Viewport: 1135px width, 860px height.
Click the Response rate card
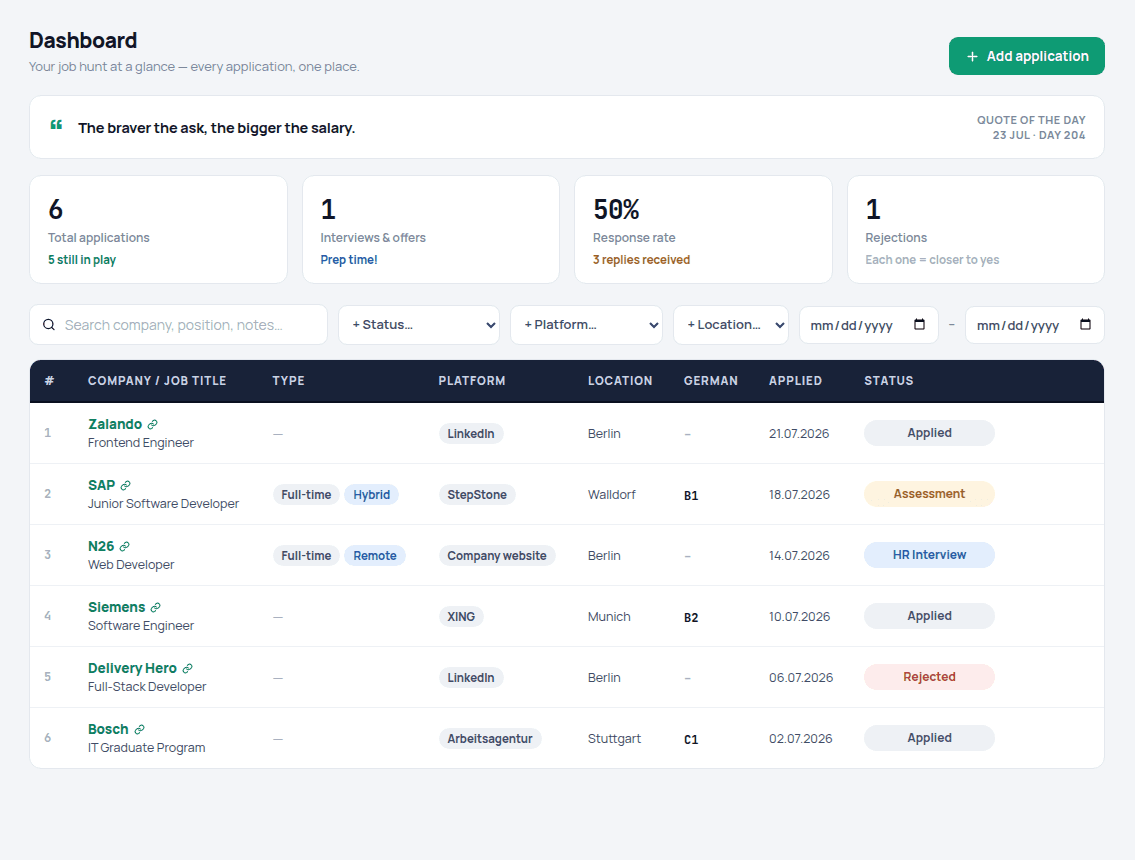point(704,229)
